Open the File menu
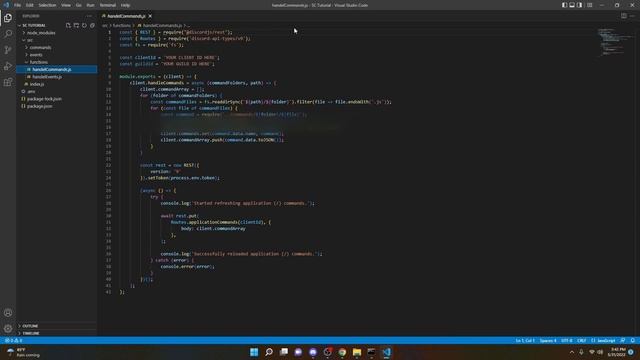640x360 pixels. click(x=17, y=5)
